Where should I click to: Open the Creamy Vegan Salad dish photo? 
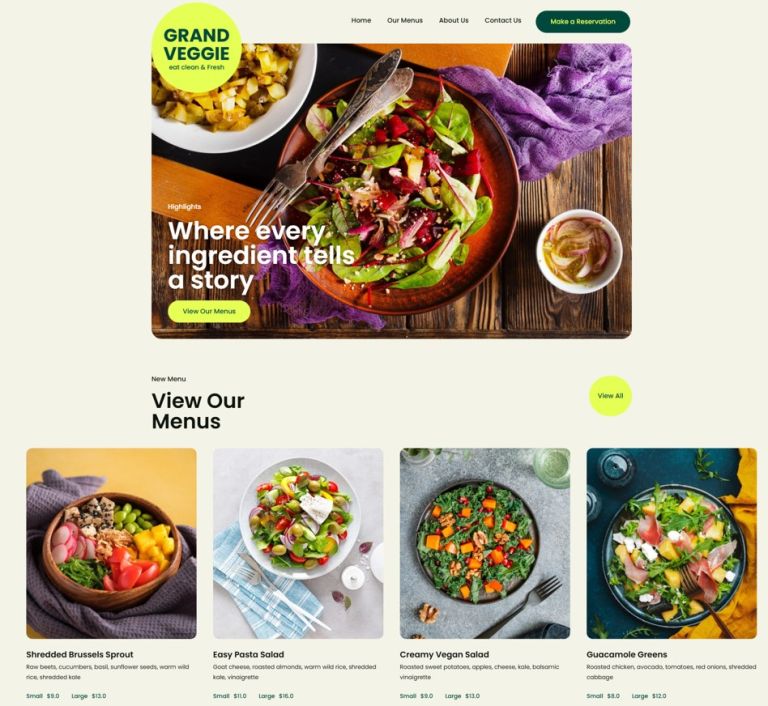[485, 543]
